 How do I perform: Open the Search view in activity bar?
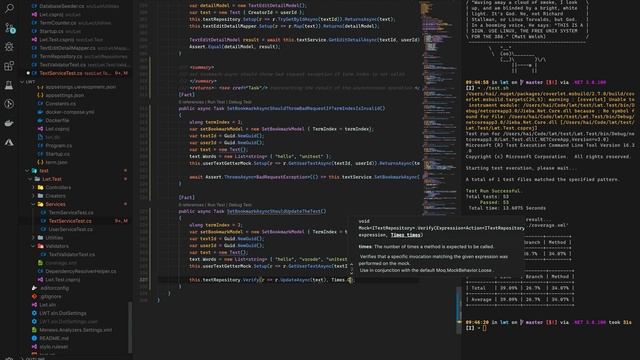point(9,8)
